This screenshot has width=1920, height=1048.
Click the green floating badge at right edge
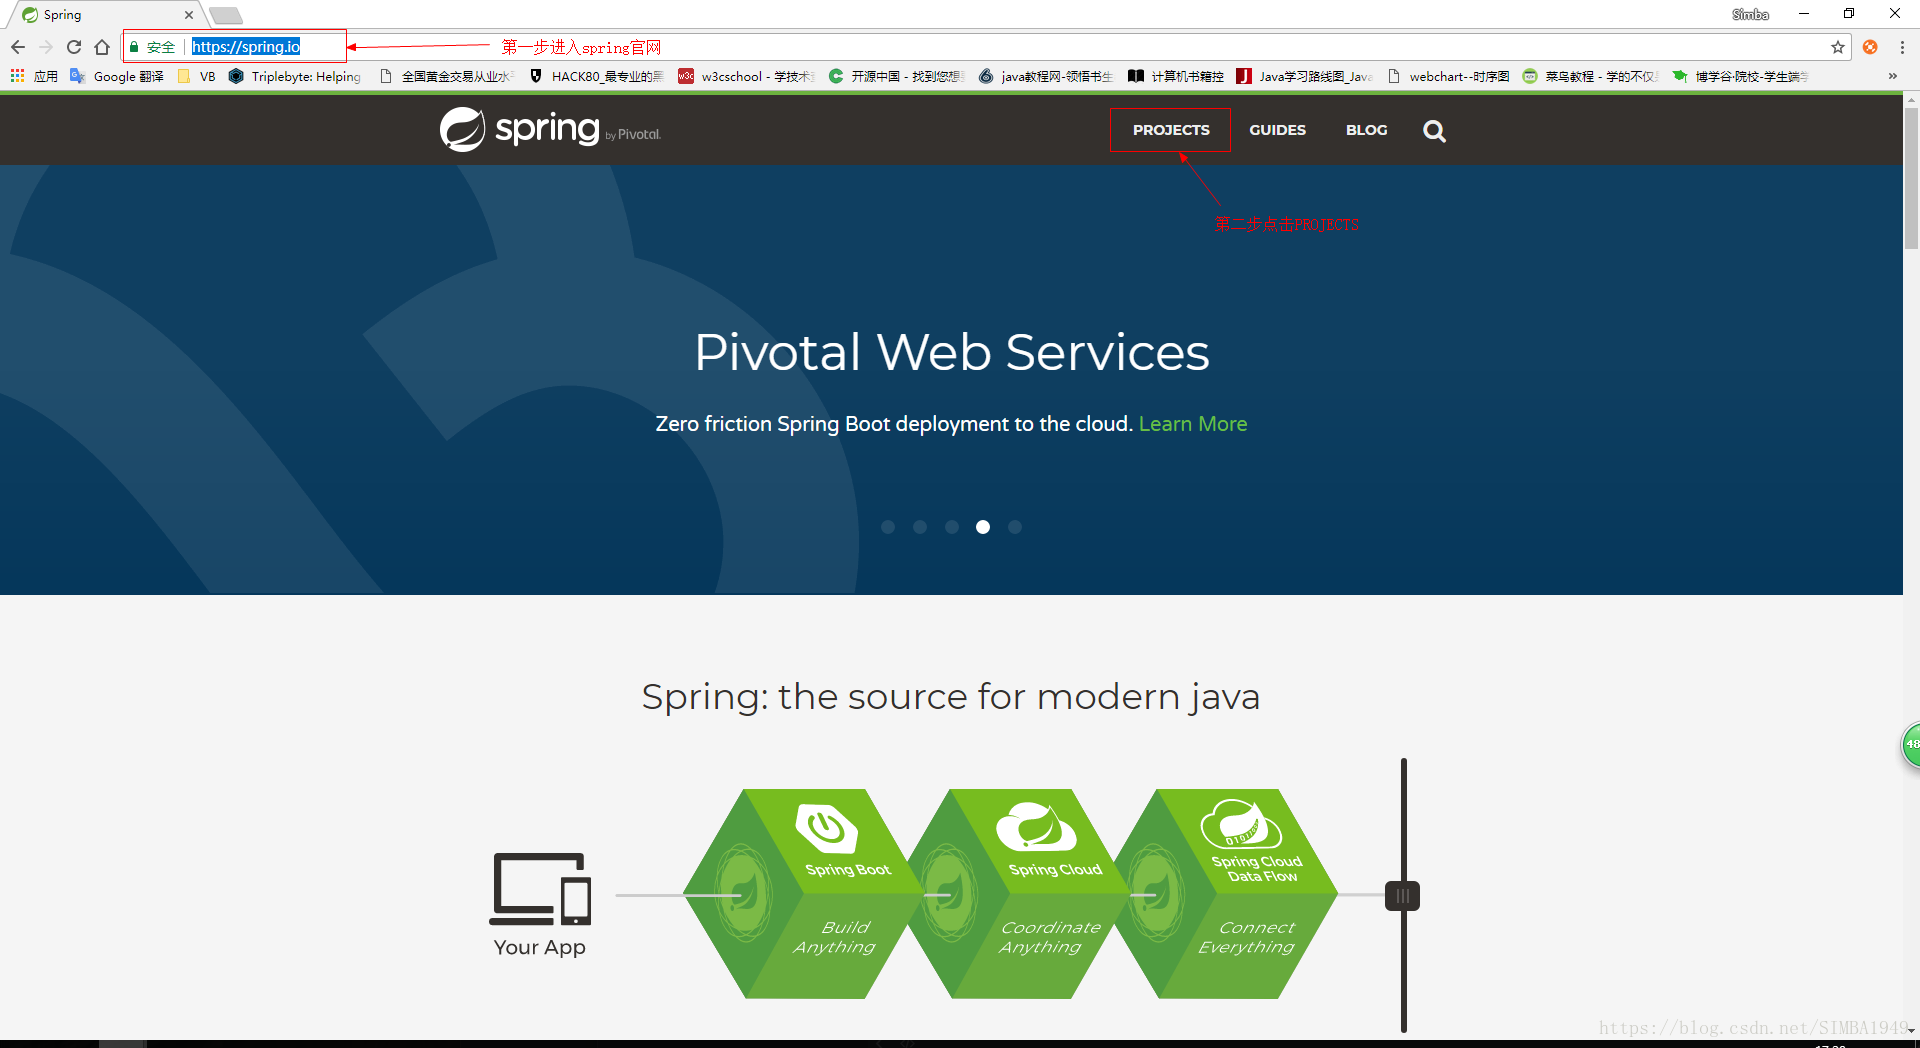[1910, 745]
